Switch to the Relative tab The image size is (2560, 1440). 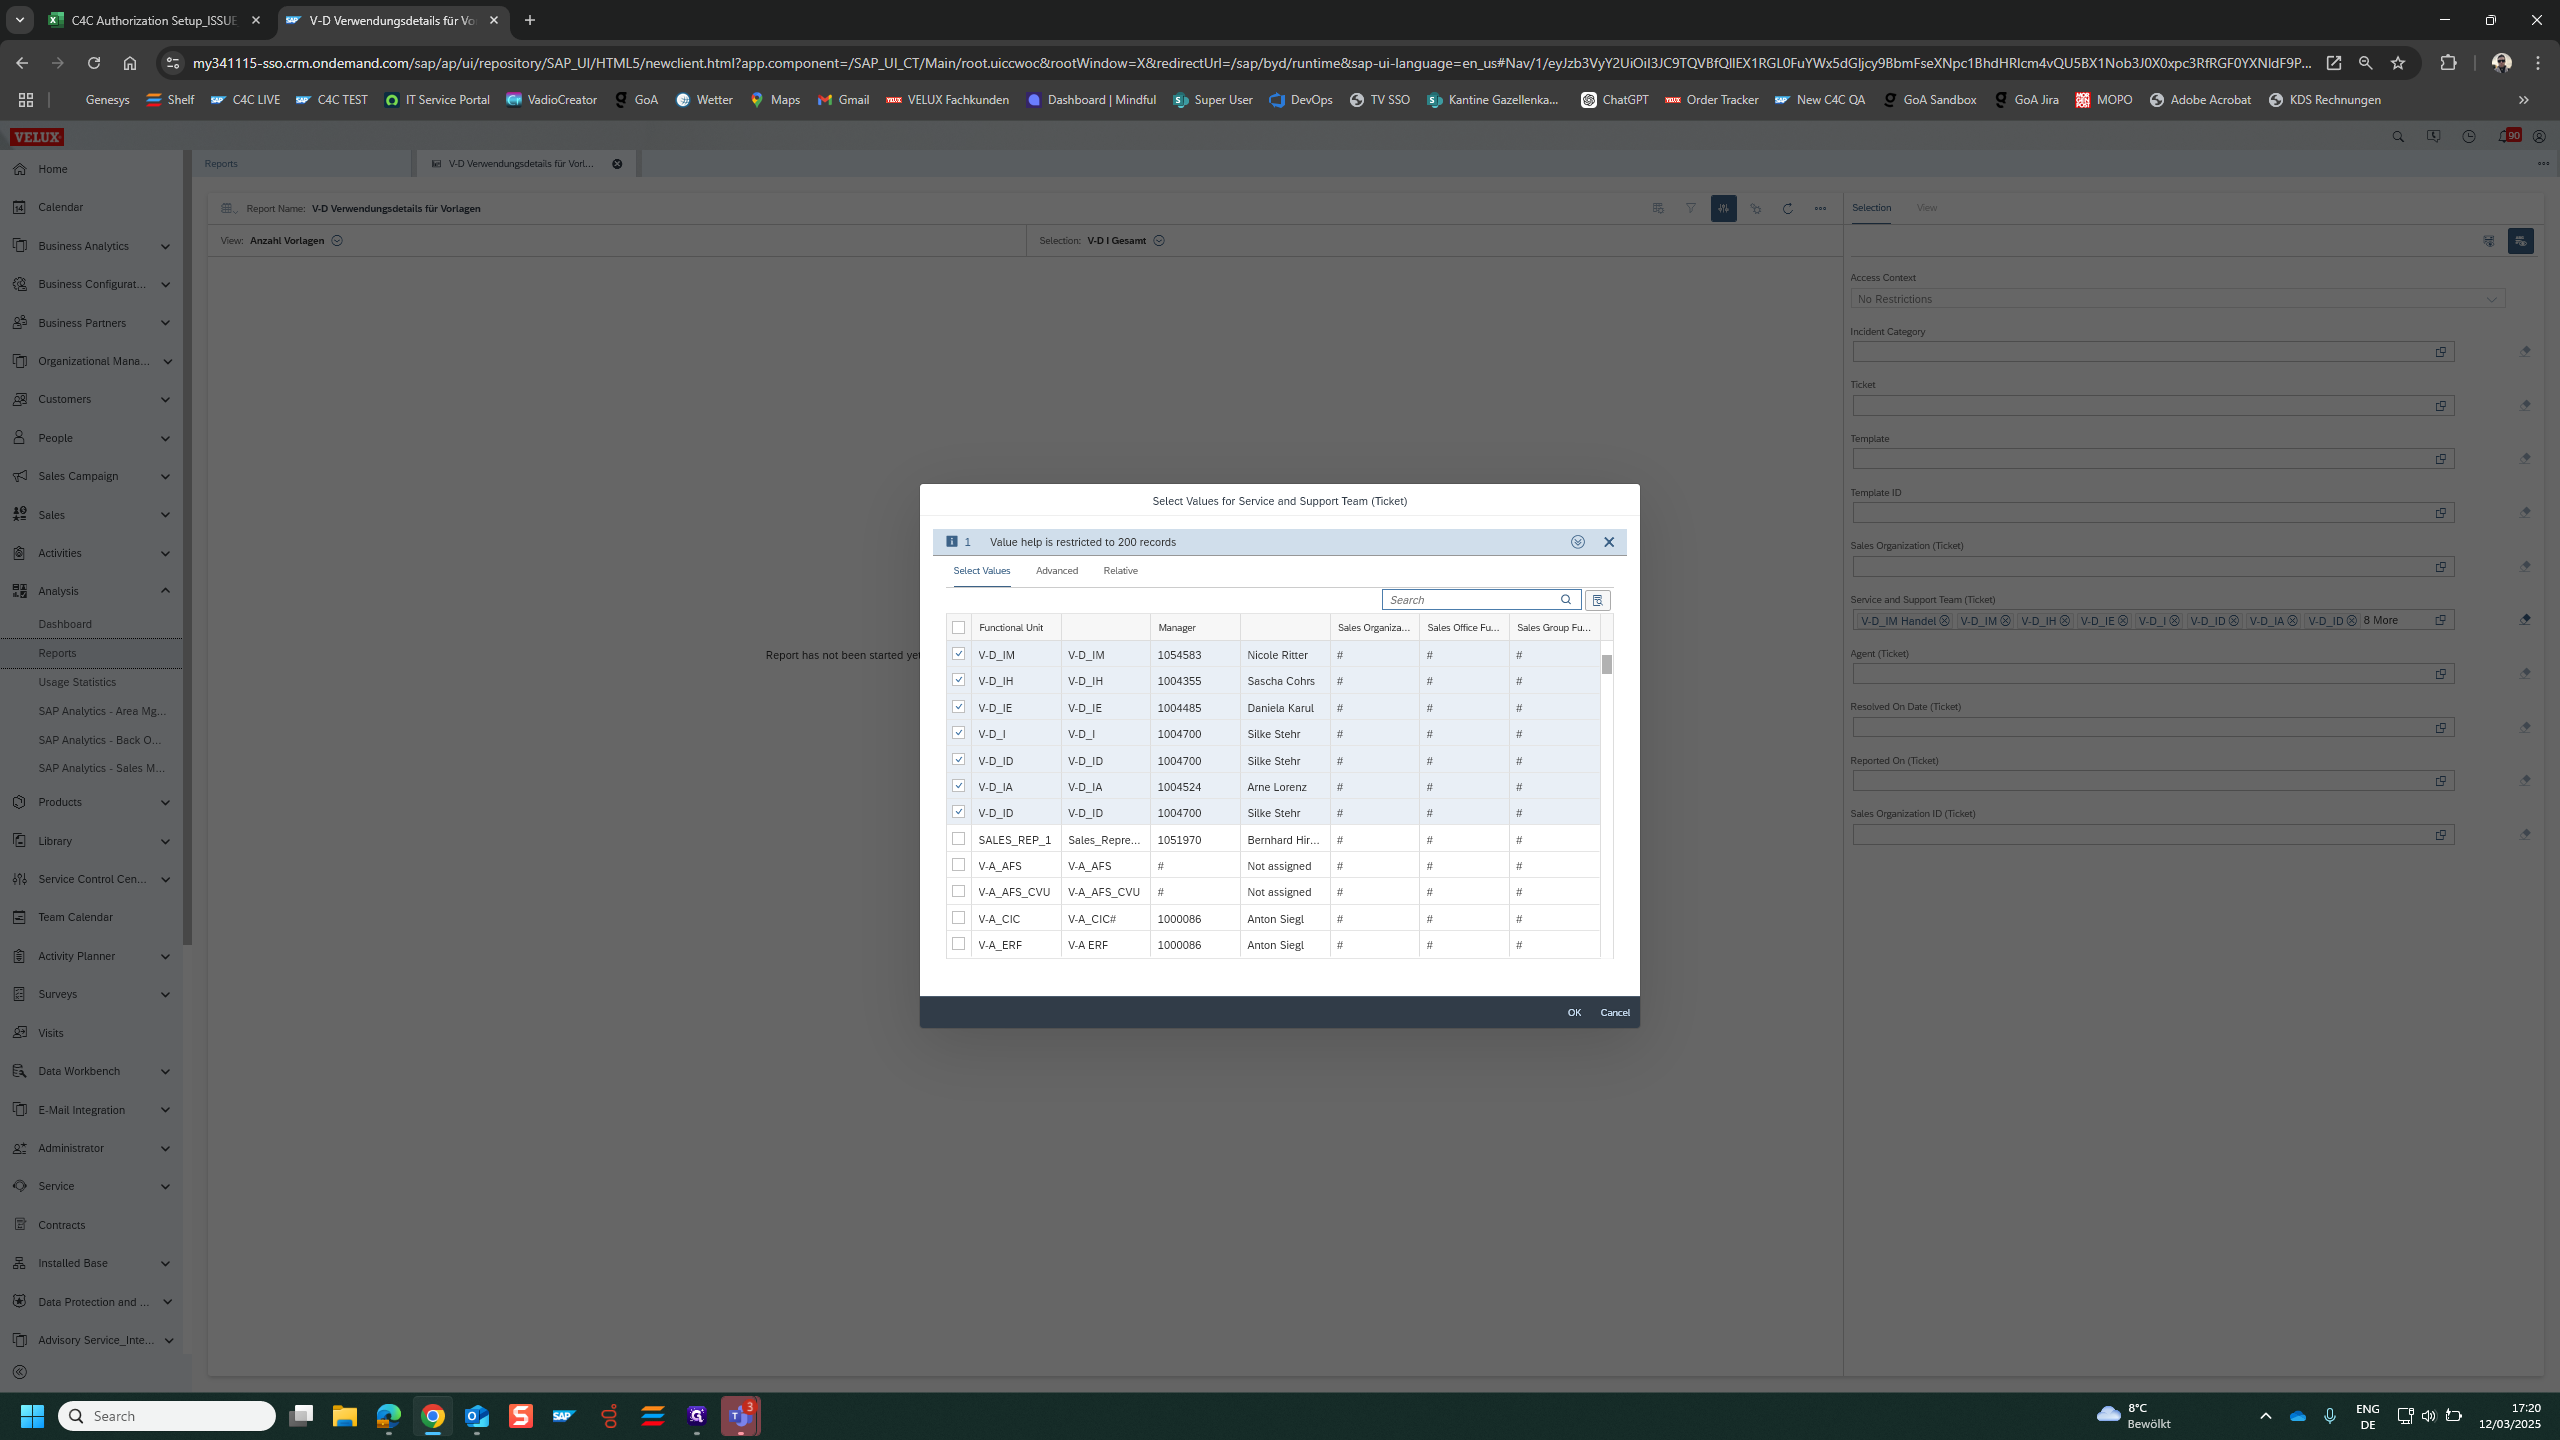click(x=1120, y=571)
